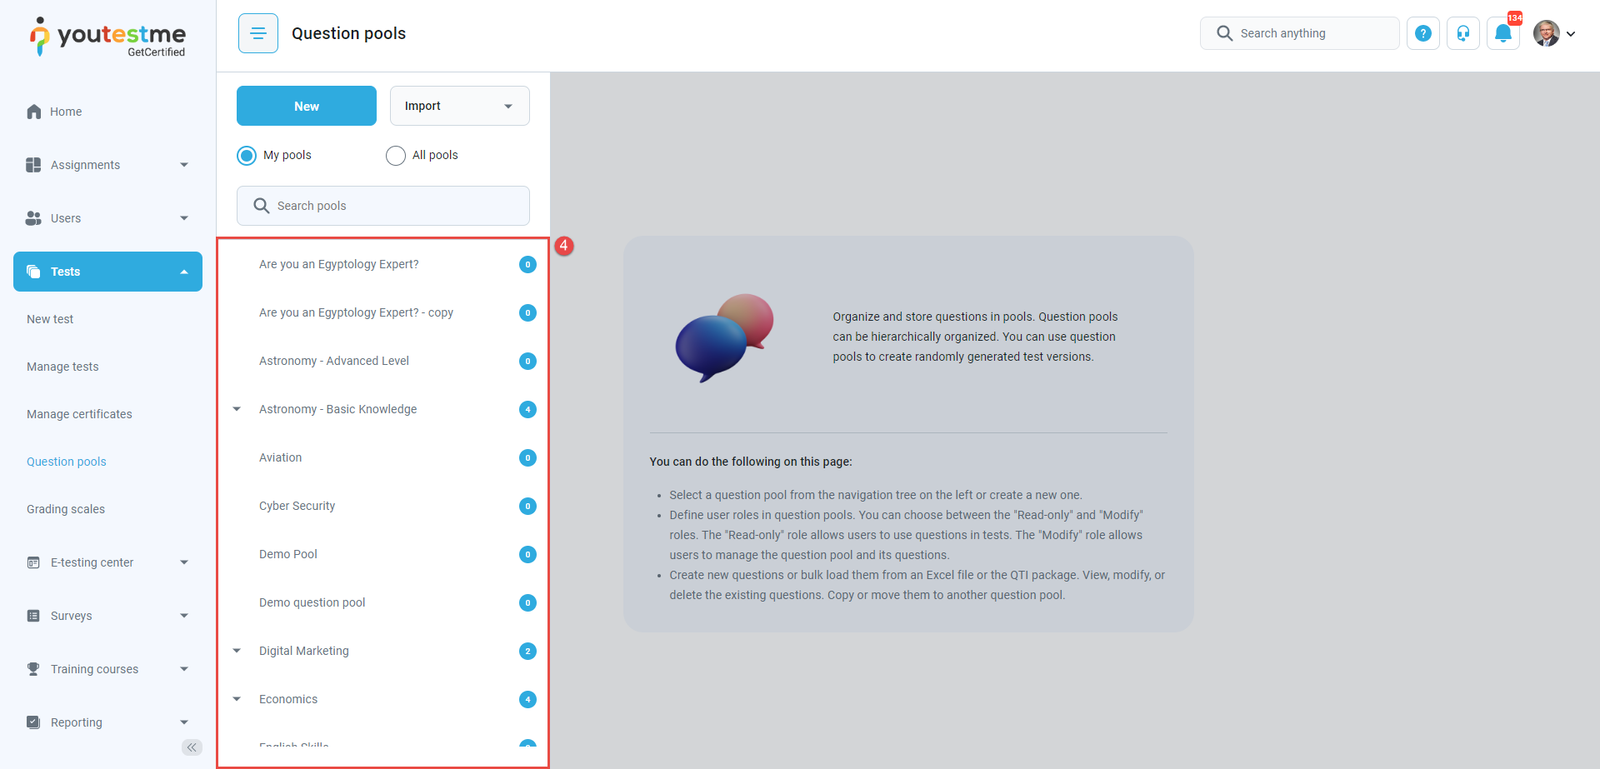
Task: Open the Grading scales link
Action: click(x=66, y=509)
